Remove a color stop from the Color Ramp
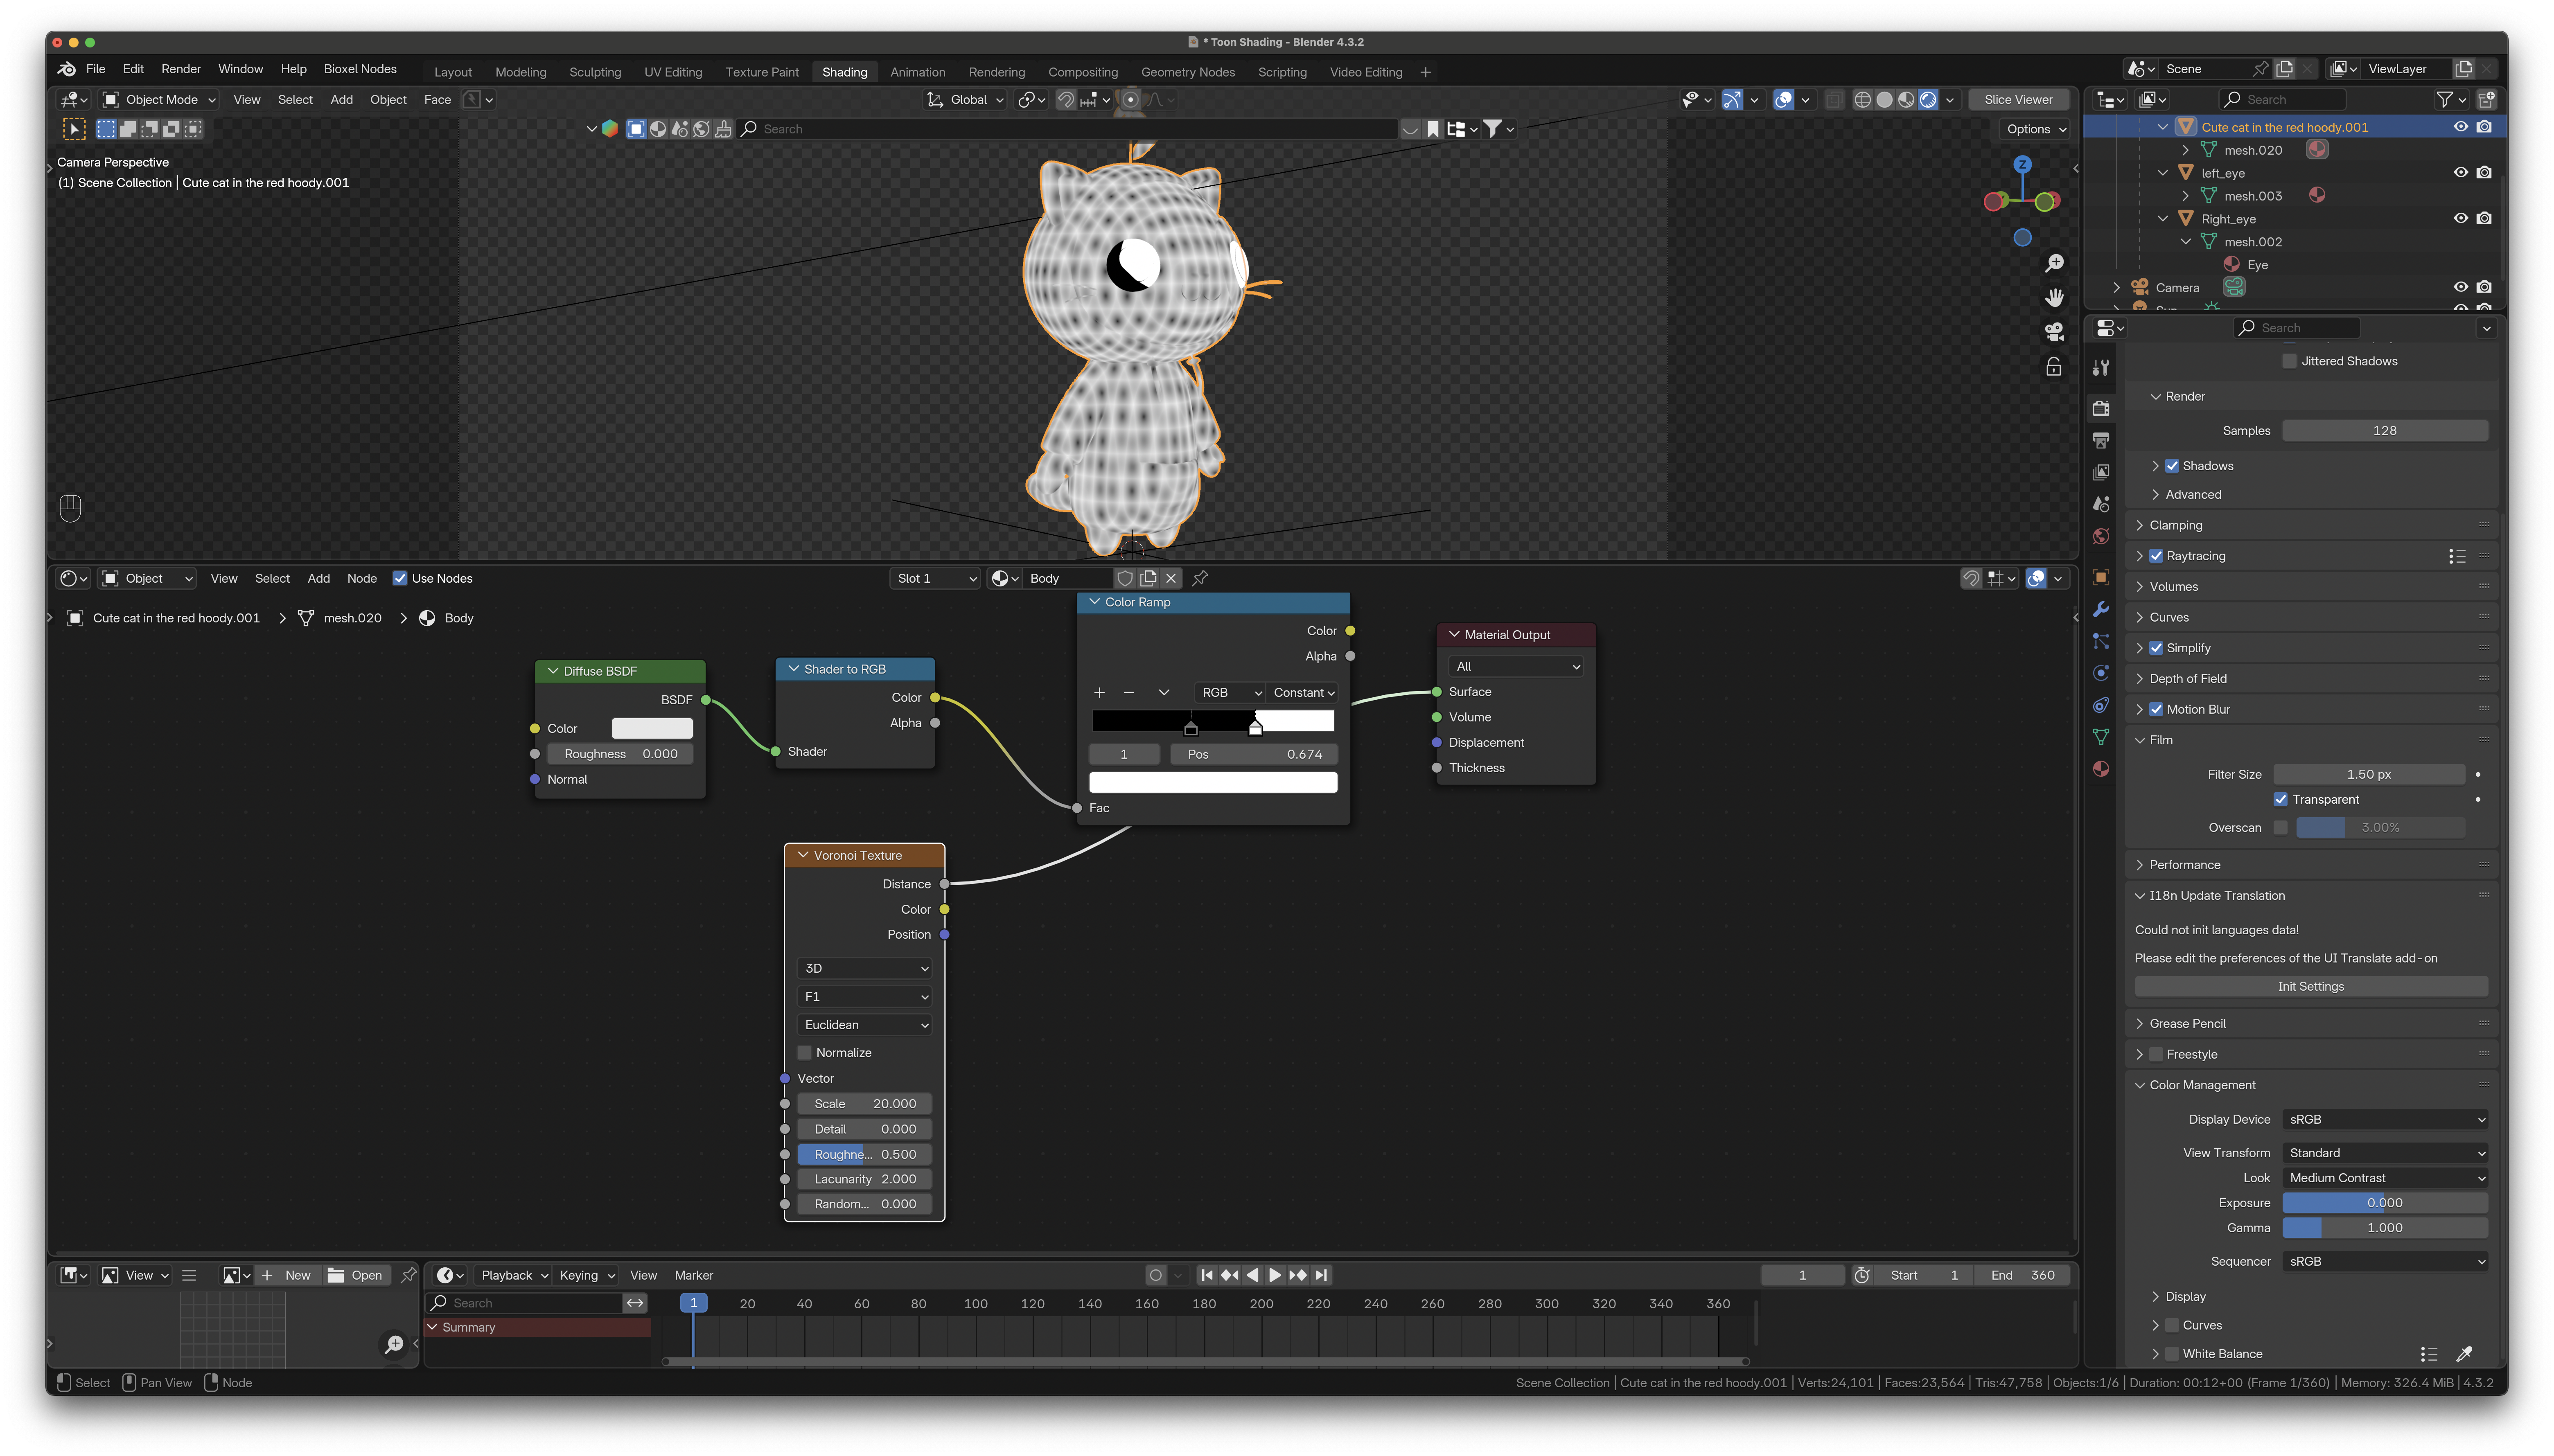Image resolution: width=2554 pixels, height=1456 pixels. tap(1129, 692)
